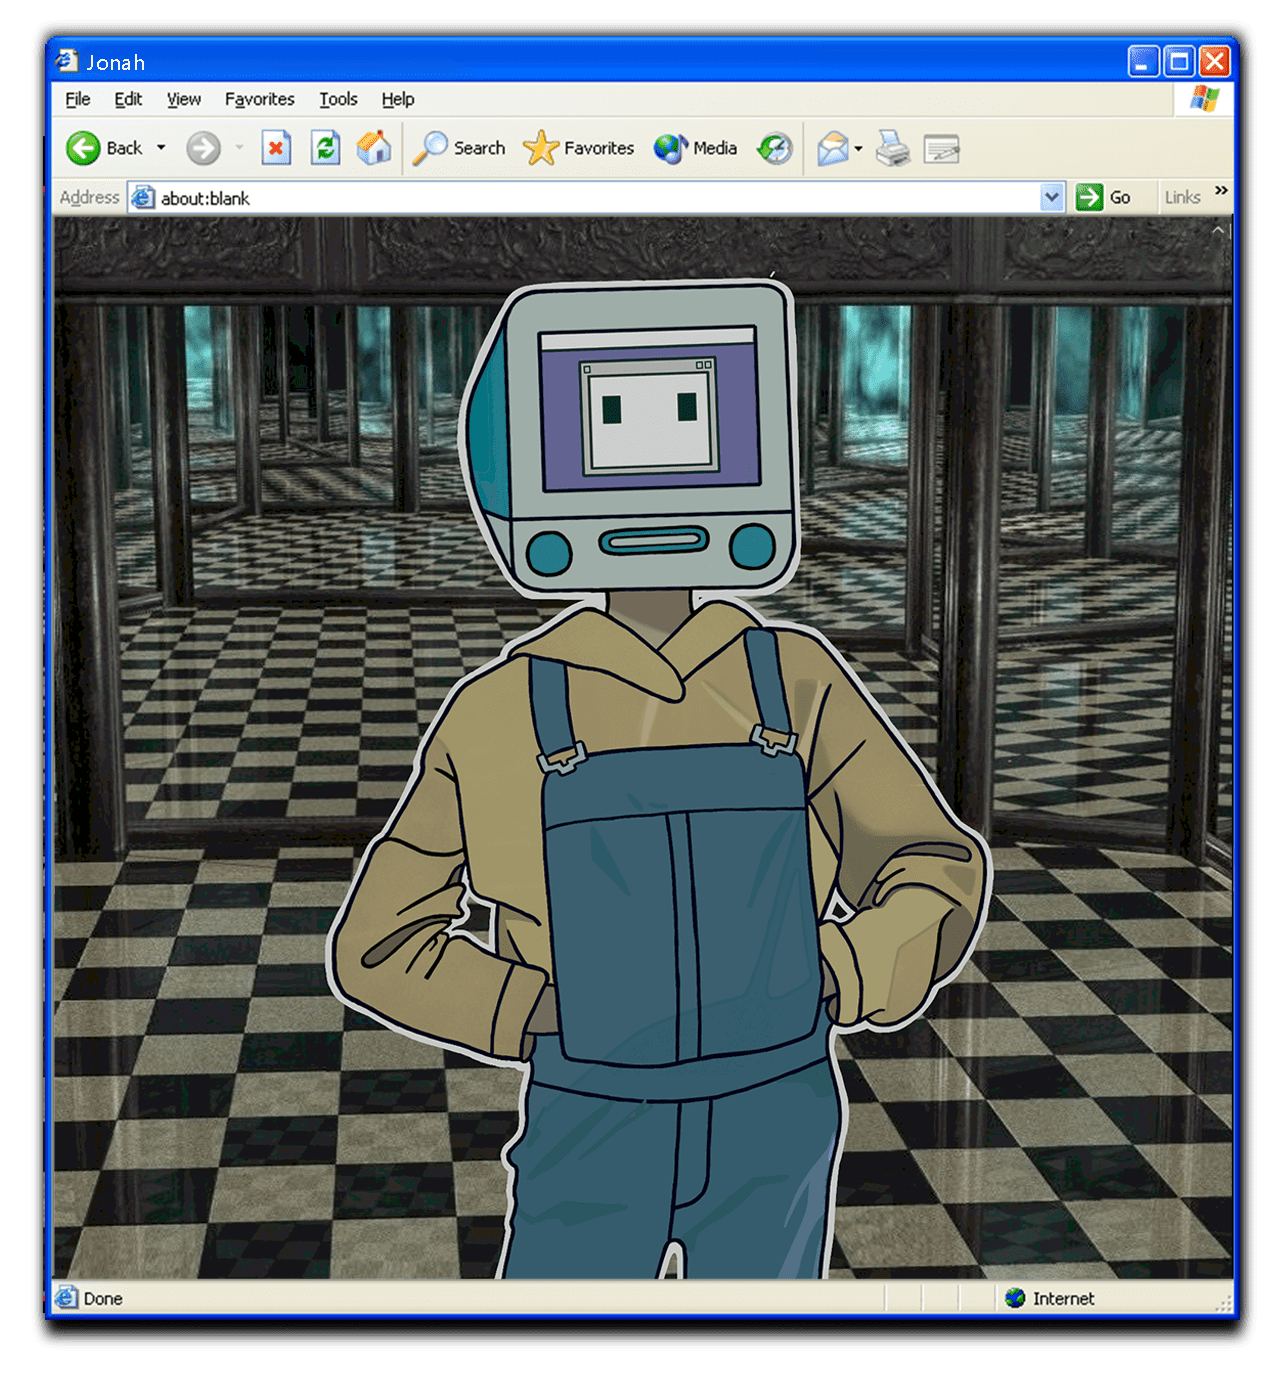Screen dimensions: 1288x1384
Task: Open the Tools menu
Action: coord(338,99)
